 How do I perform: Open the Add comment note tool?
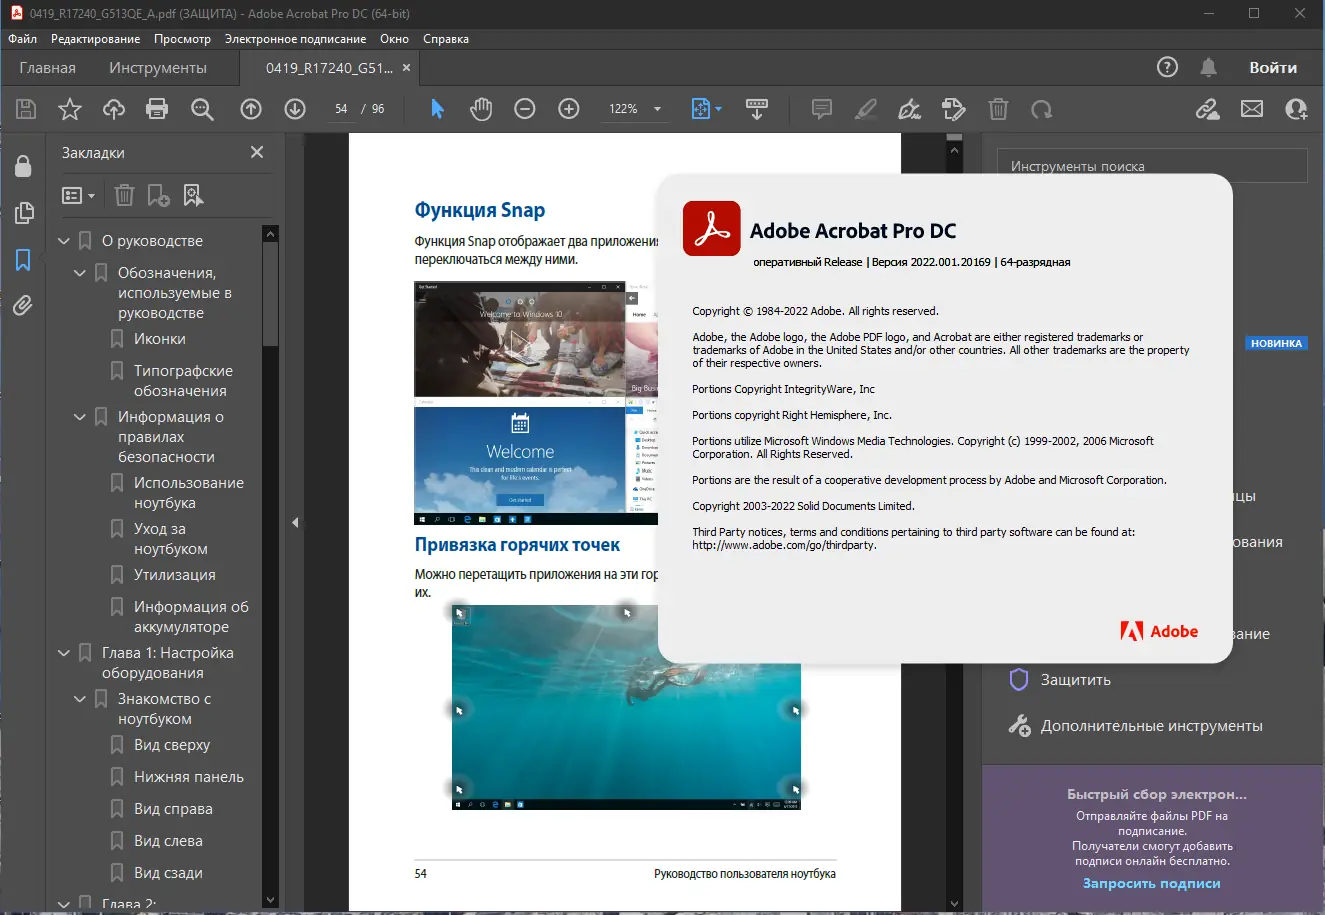coord(822,109)
